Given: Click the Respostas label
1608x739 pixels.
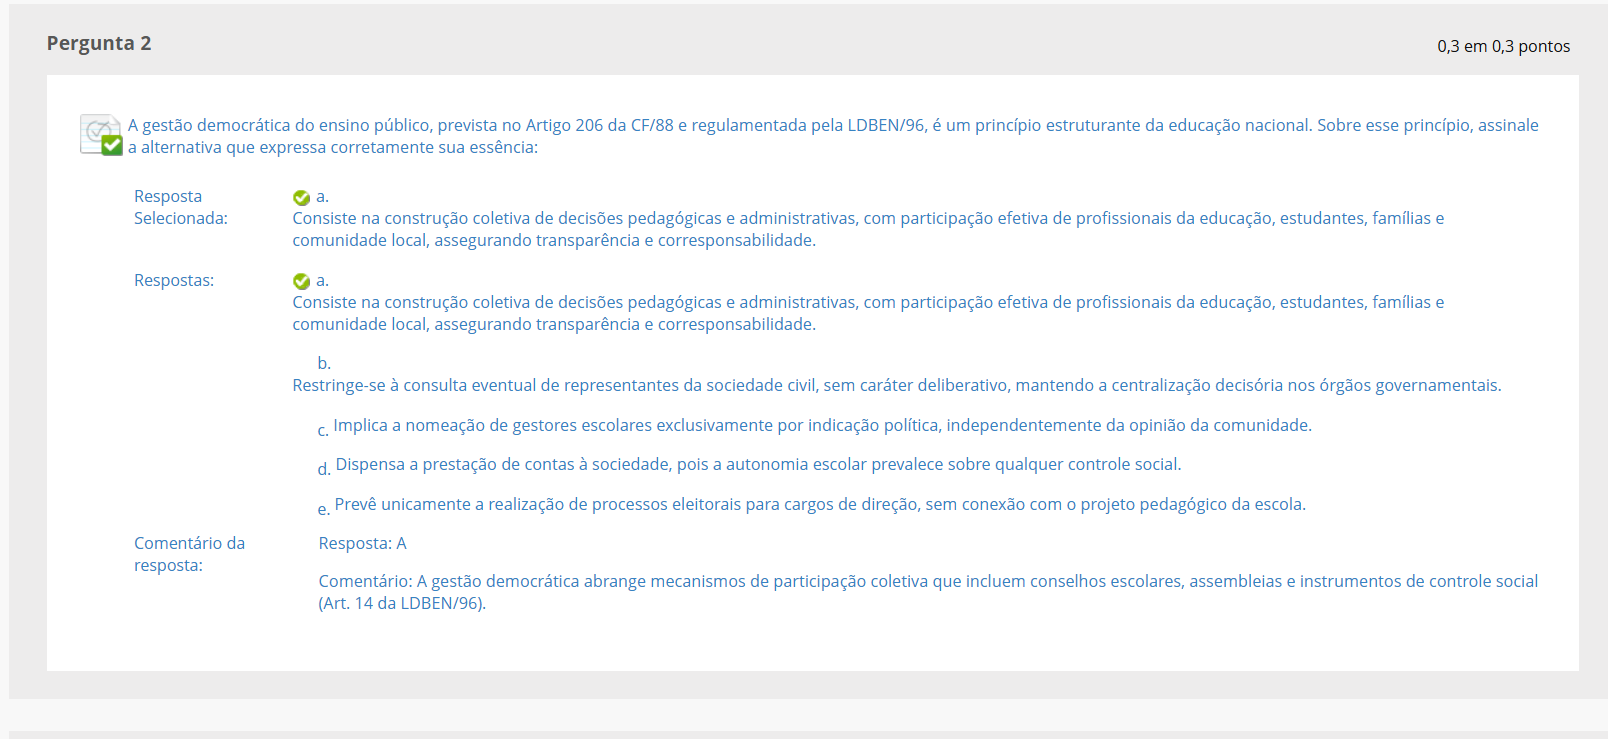Looking at the screenshot, I should pyautogui.click(x=174, y=280).
